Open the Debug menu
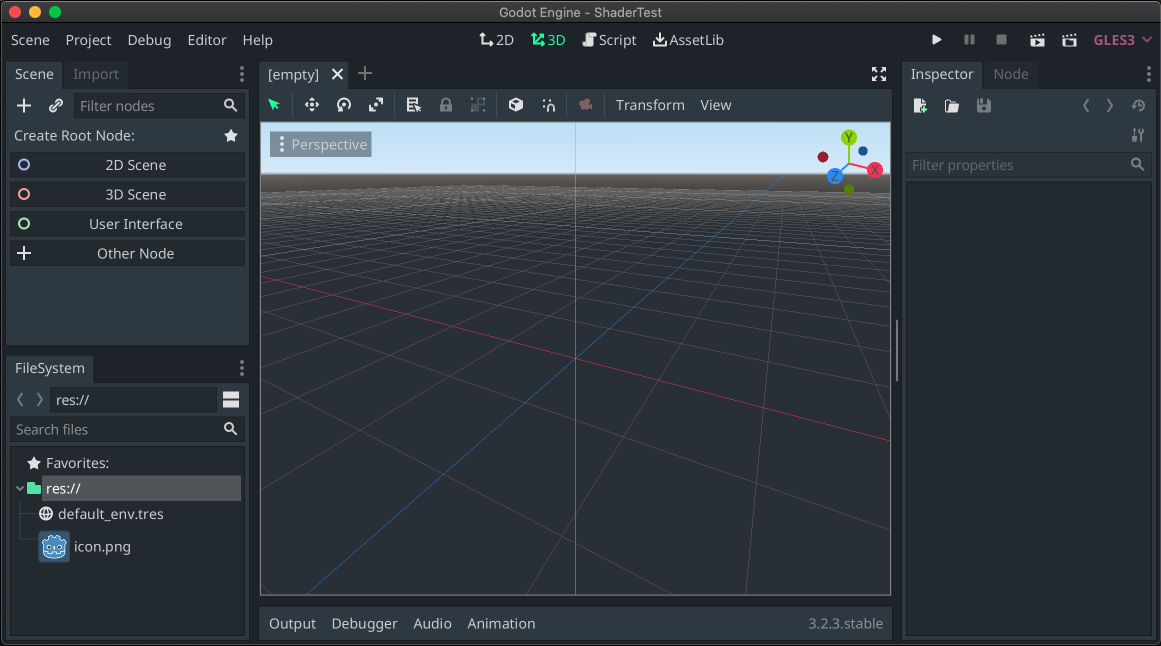The width and height of the screenshot is (1161, 646). [149, 40]
